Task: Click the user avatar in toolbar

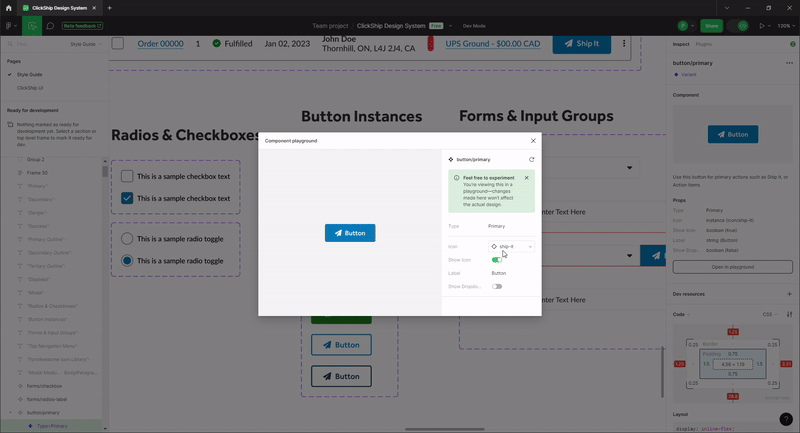Action: pos(683,26)
